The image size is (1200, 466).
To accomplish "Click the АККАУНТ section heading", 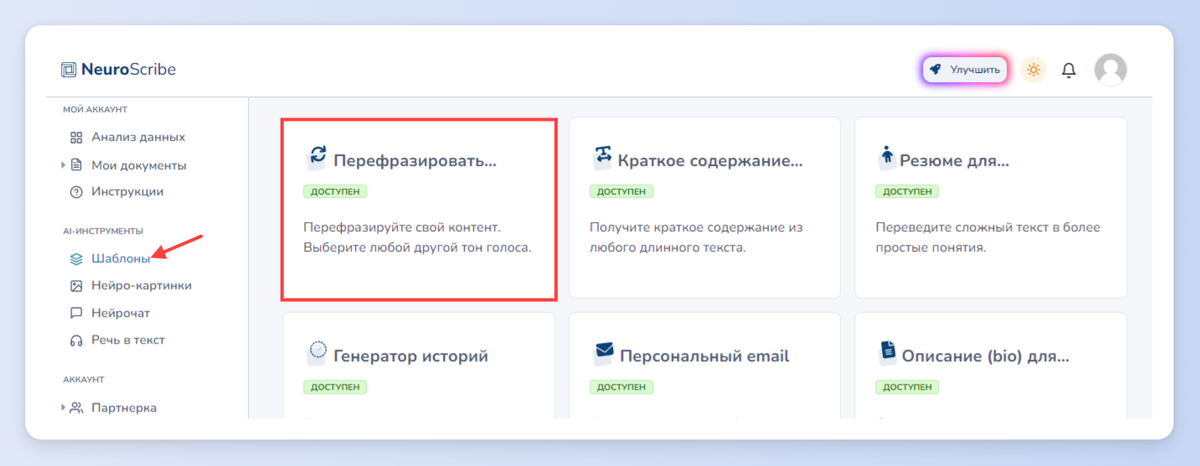I will pos(83,379).
